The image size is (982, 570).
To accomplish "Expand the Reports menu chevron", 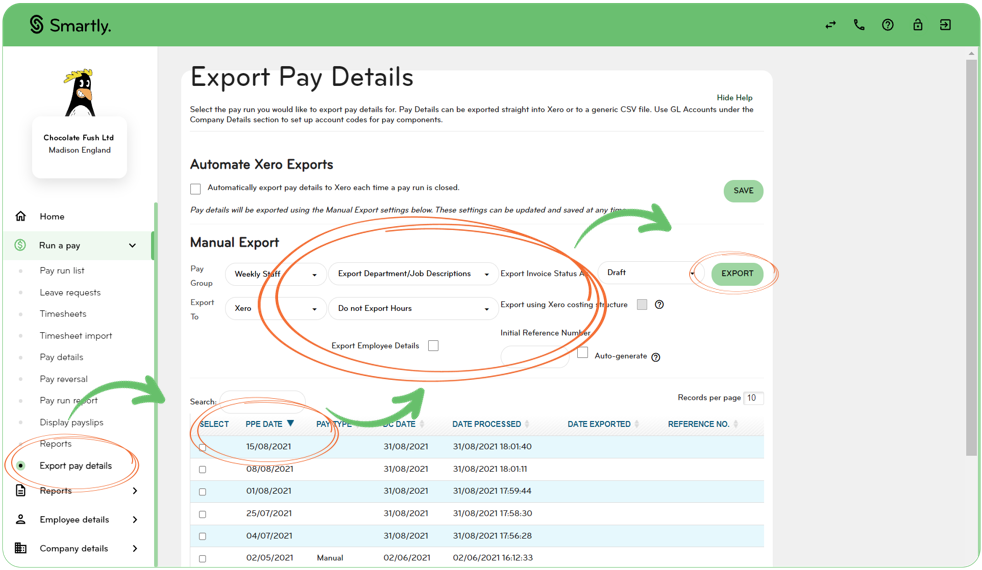I will (135, 491).
